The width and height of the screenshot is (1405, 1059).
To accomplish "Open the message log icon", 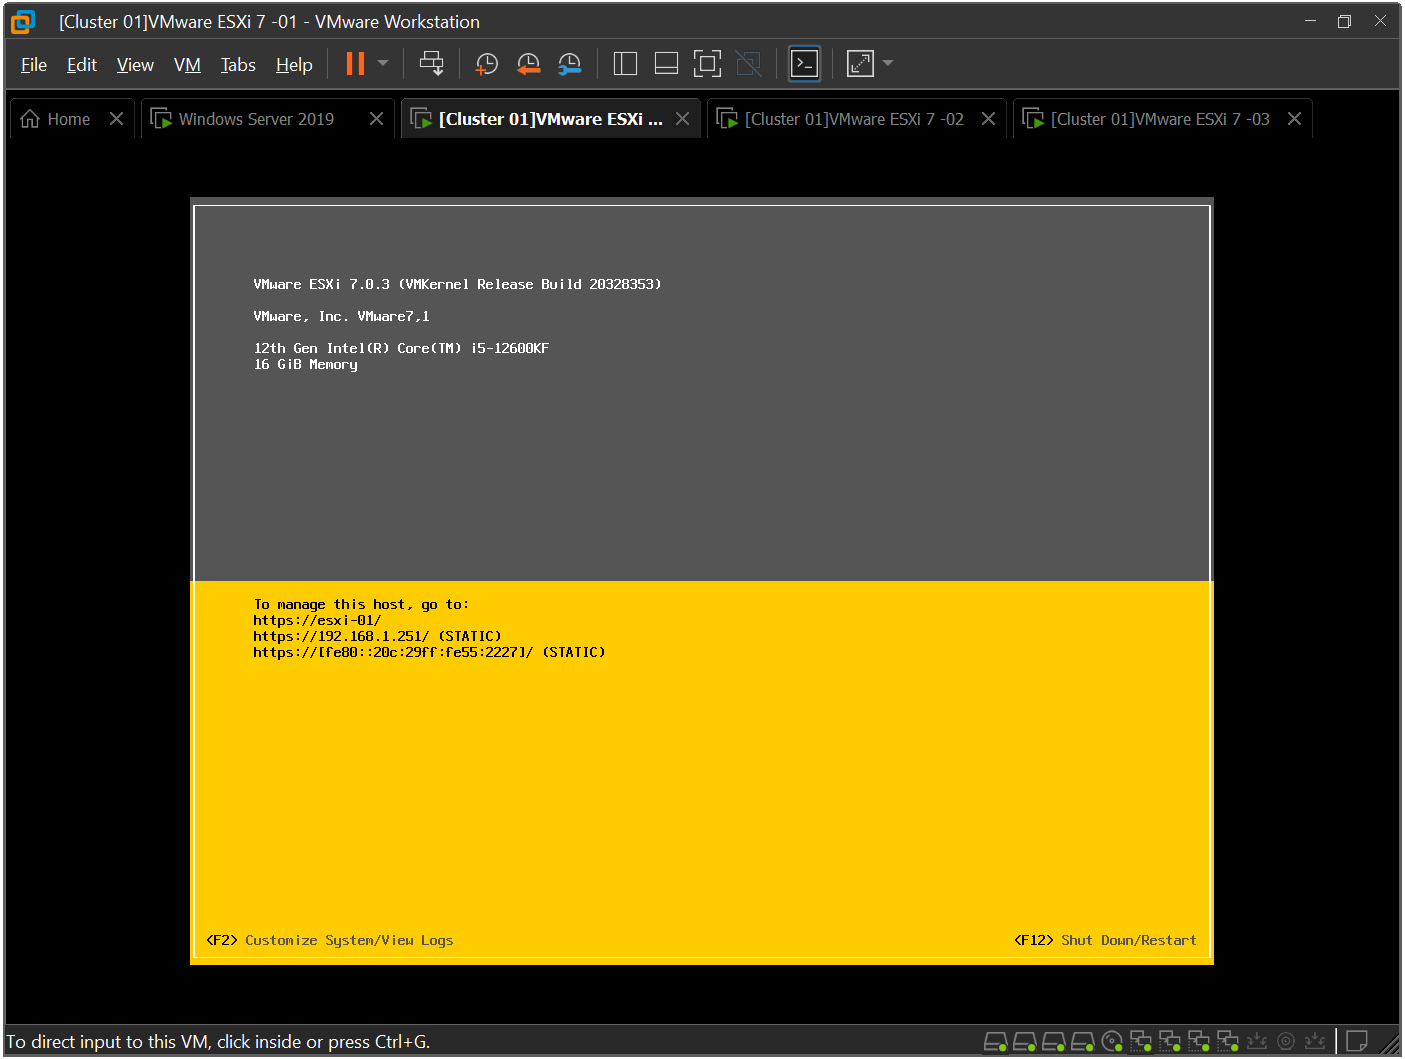I will pyautogui.click(x=1357, y=1041).
